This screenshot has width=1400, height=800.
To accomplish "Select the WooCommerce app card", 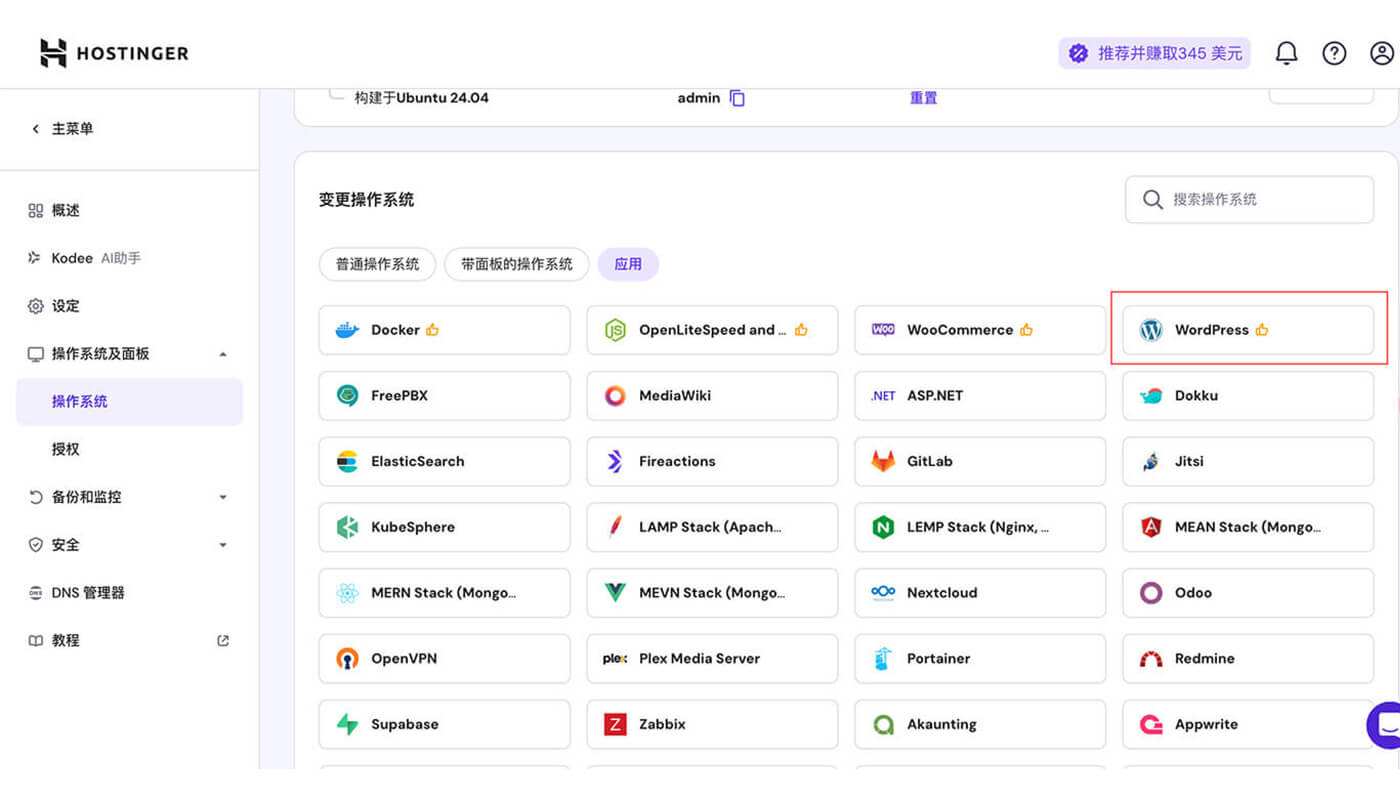I will 980,330.
